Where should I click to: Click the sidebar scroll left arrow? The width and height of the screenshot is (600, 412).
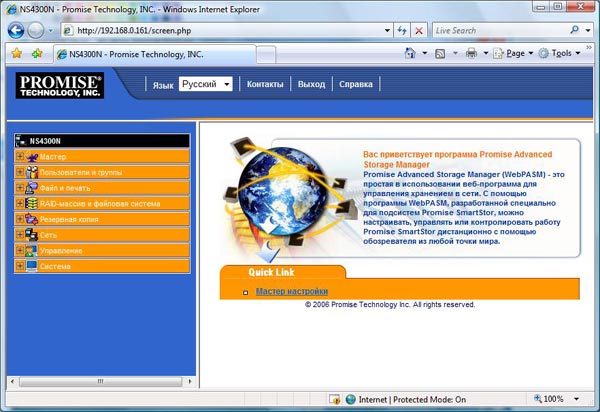coord(13,381)
